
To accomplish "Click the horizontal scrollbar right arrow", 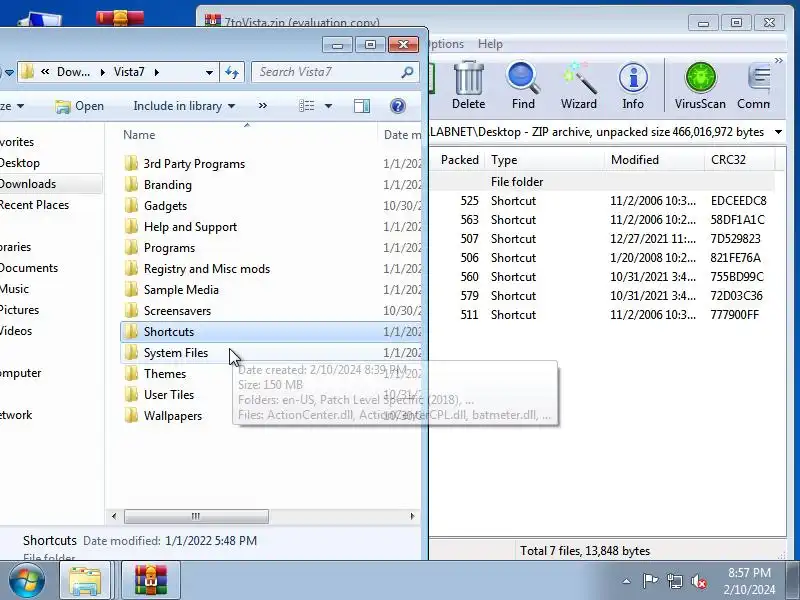I will point(412,516).
